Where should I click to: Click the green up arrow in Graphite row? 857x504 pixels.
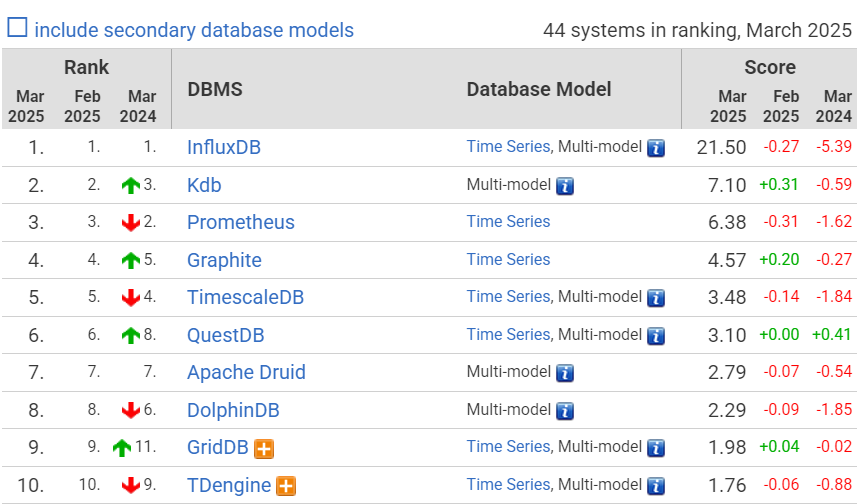131,260
